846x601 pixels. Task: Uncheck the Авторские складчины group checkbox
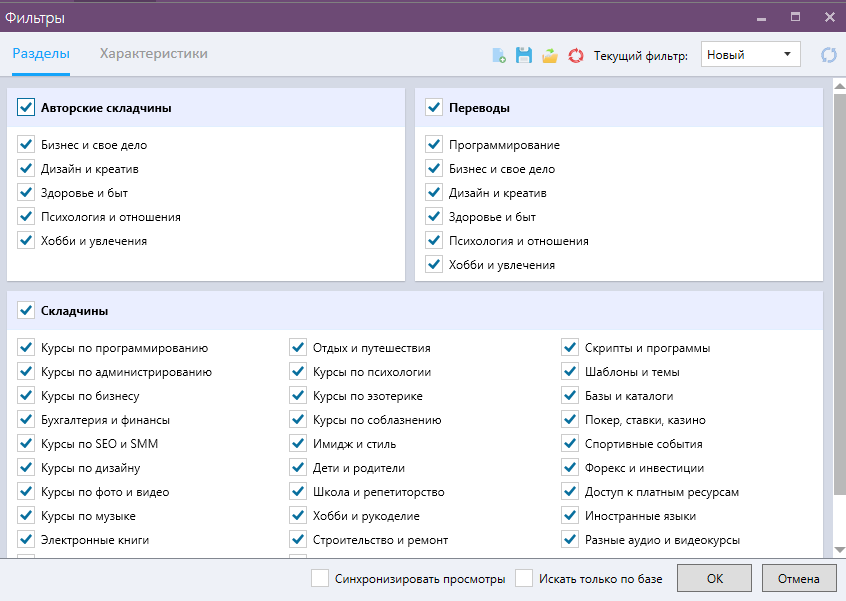[26, 108]
